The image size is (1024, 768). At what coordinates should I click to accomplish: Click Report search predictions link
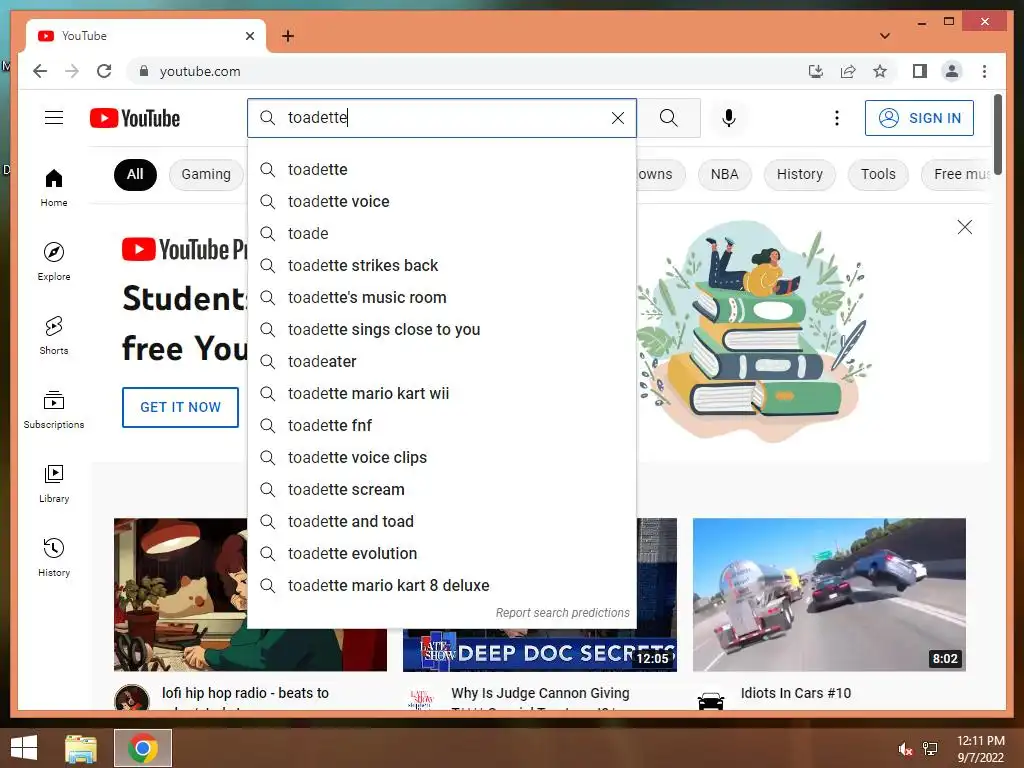562,613
